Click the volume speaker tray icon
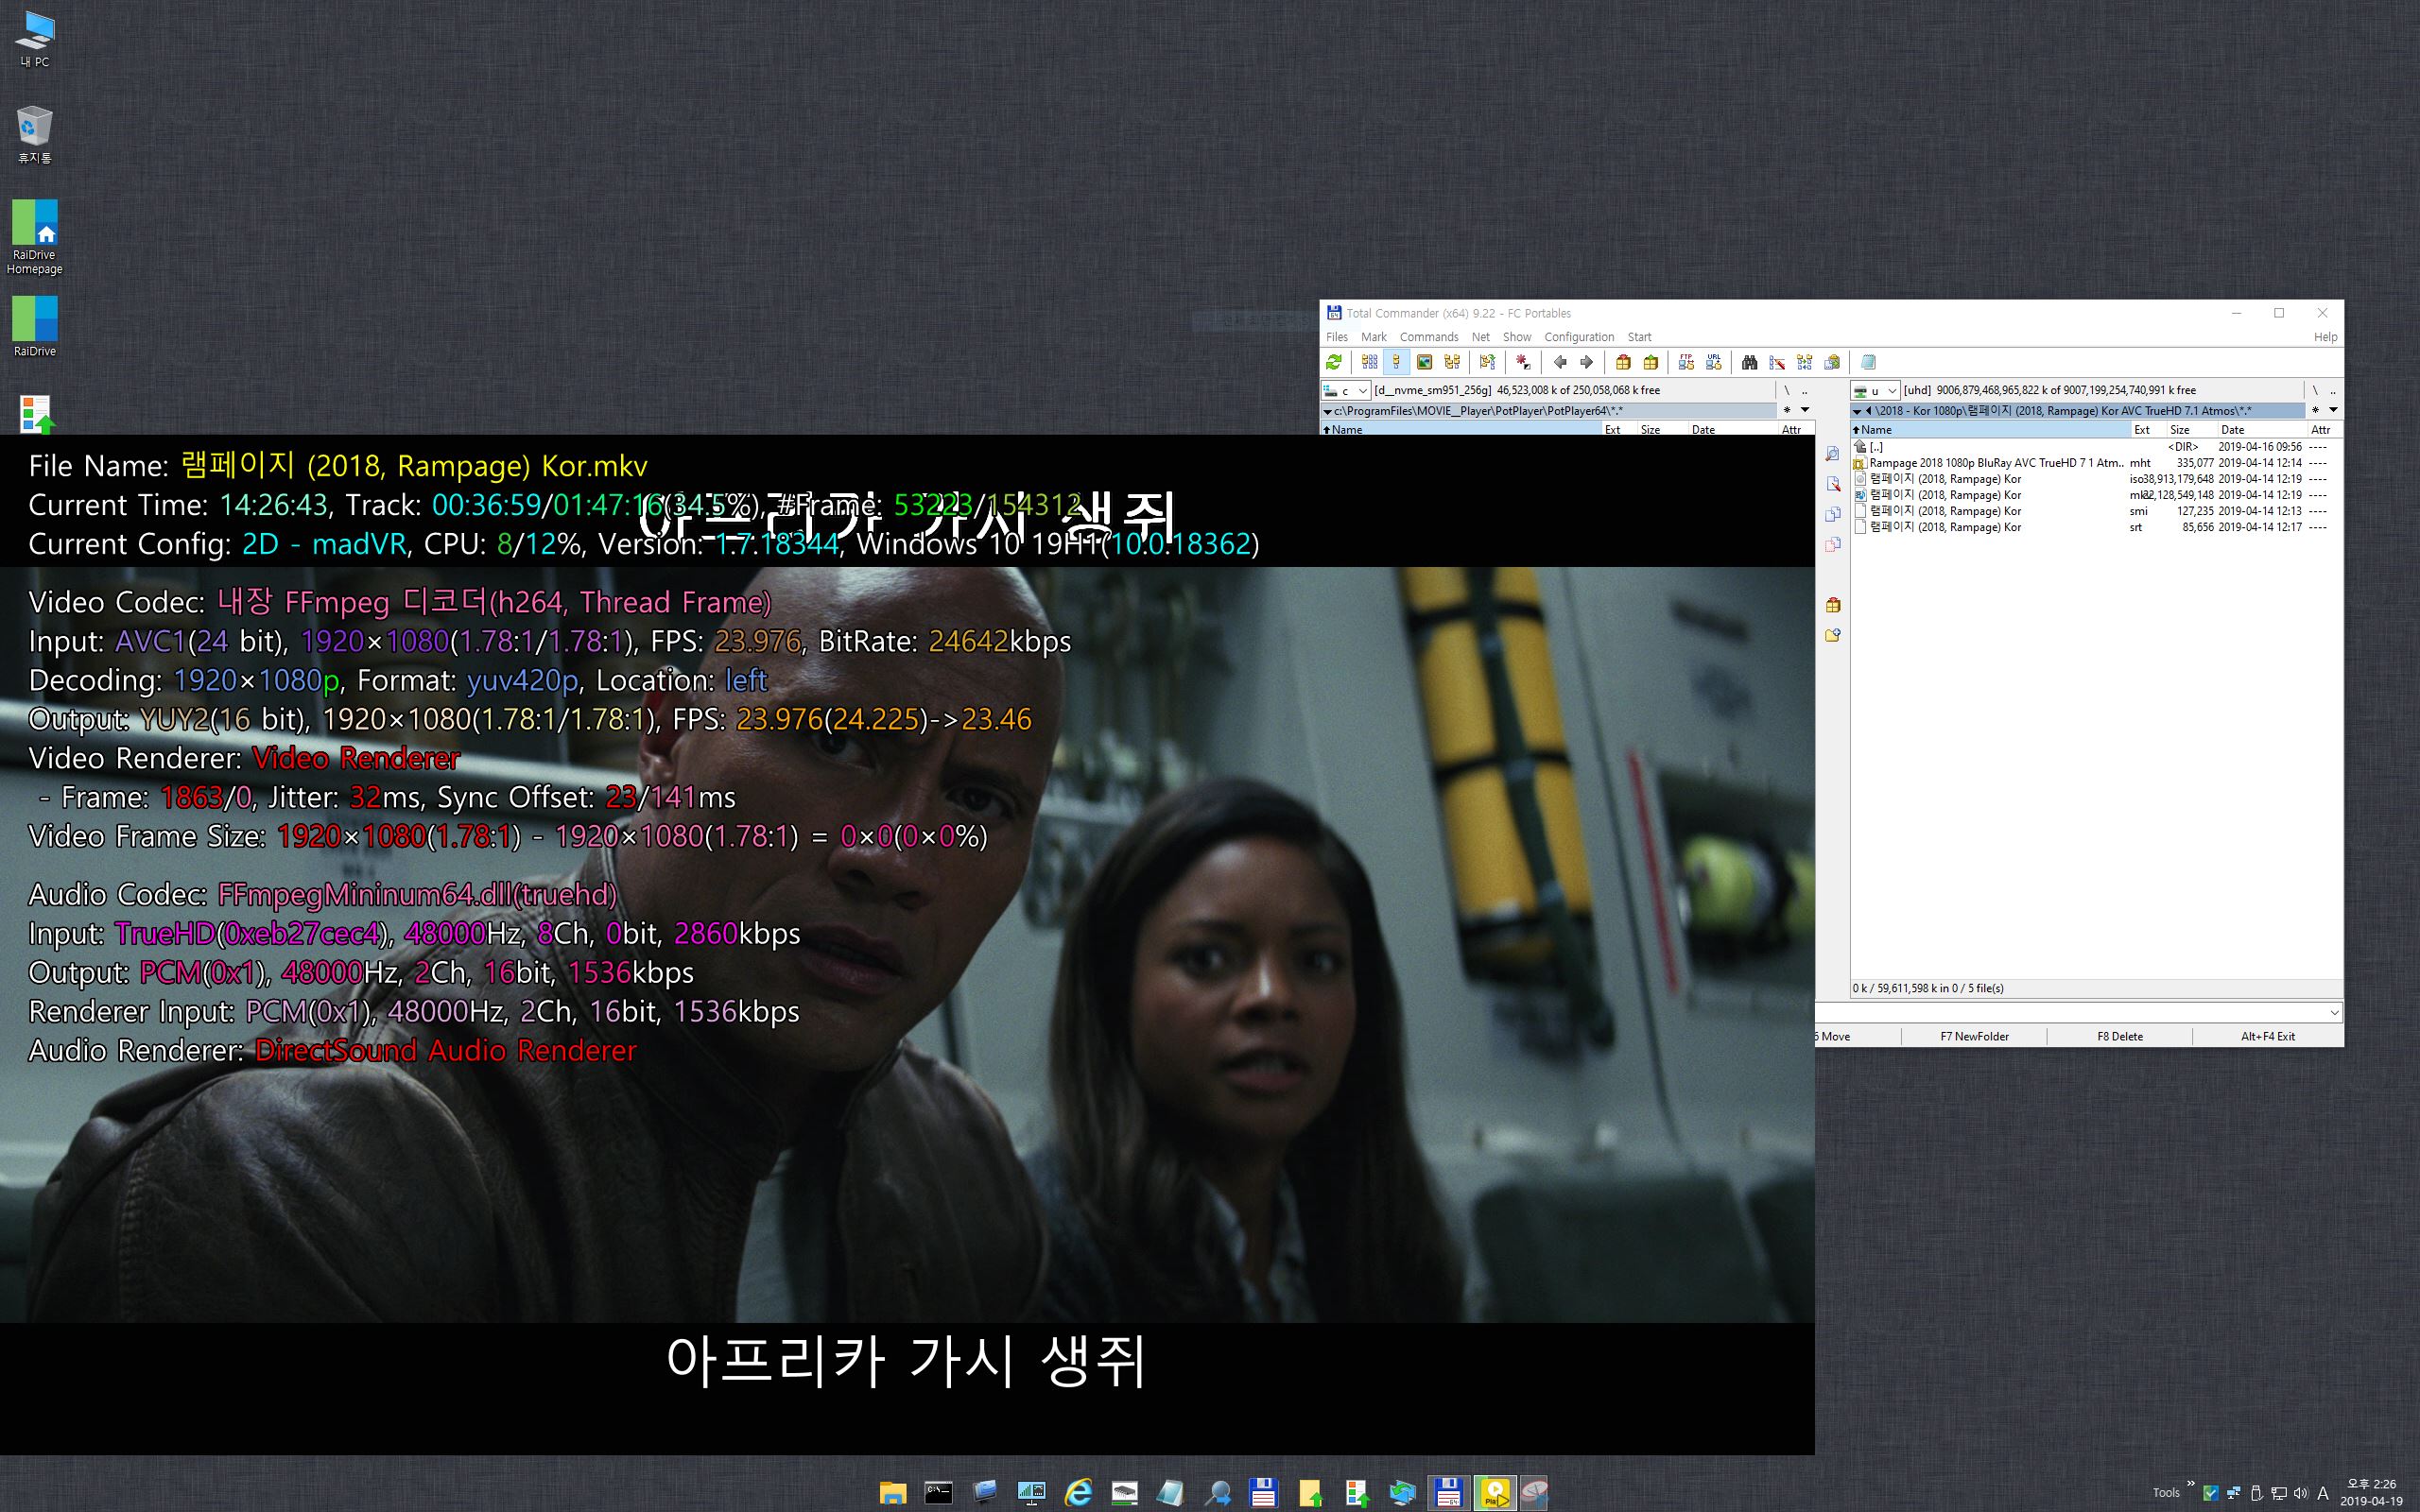This screenshot has width=2420, height=1512. pyautogui.click(x=2301, y=1493)
